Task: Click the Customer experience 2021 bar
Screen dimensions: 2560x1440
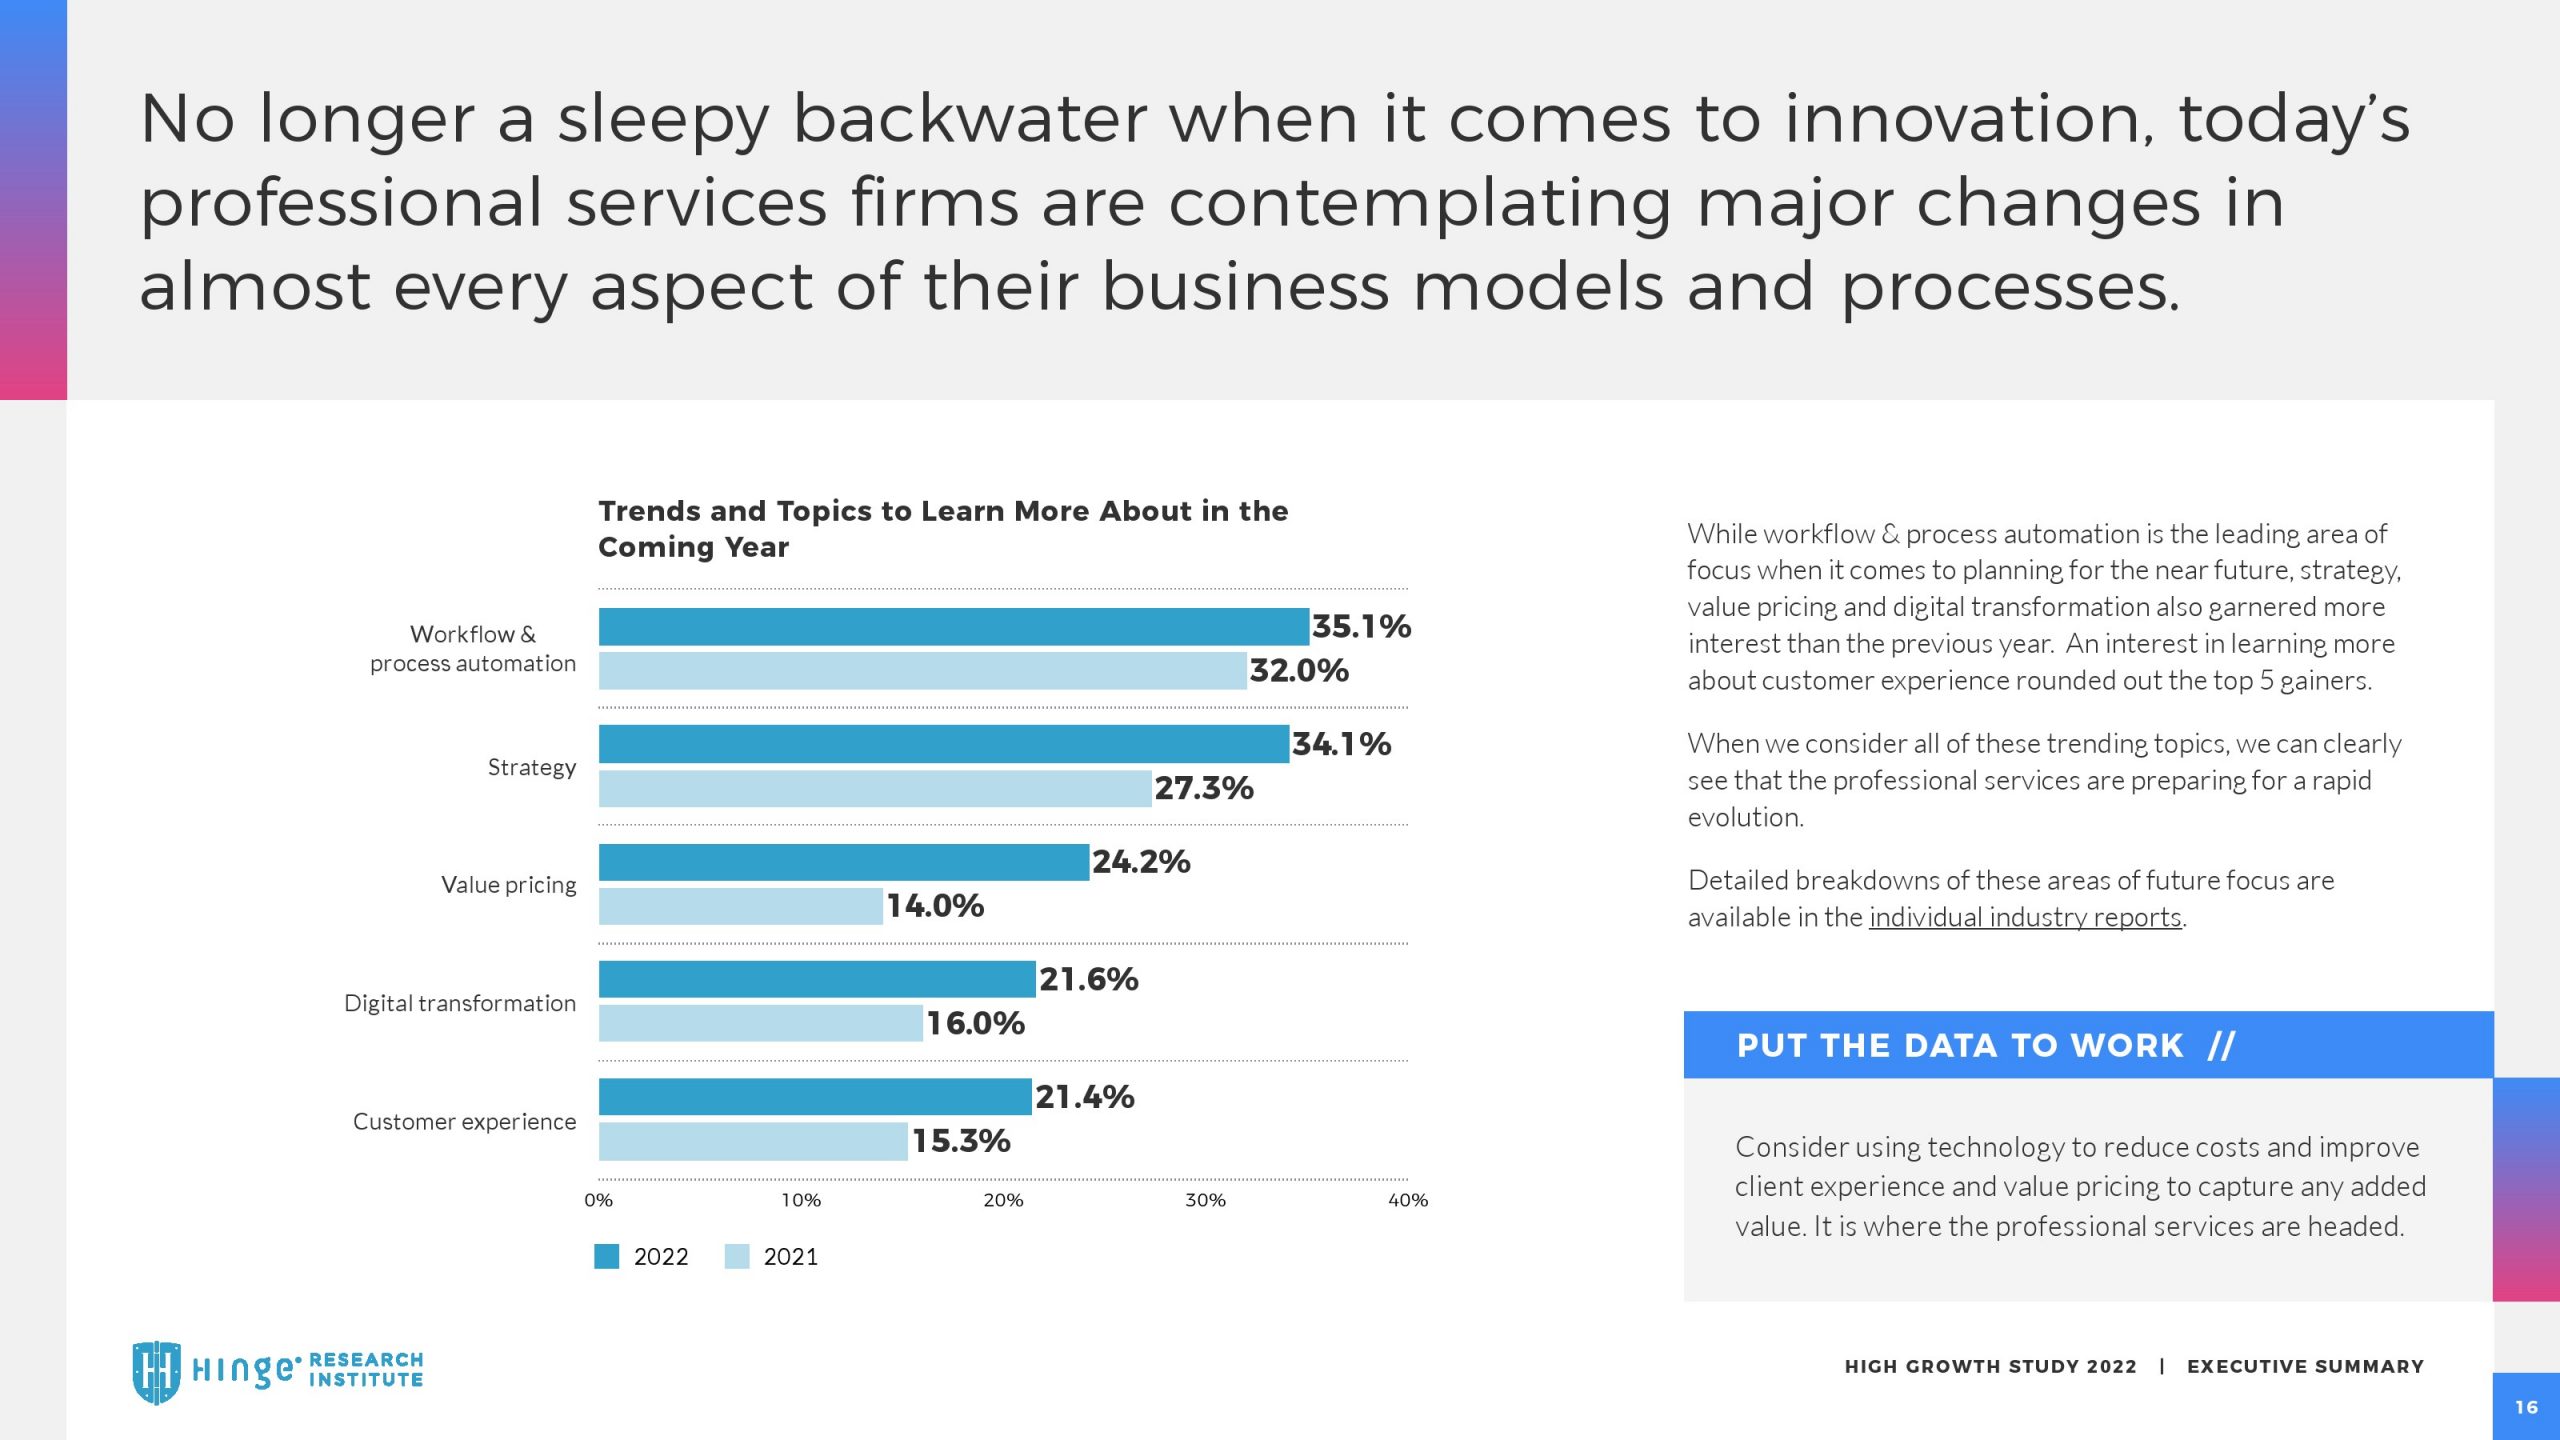Action: click(x=753, y=1141)
